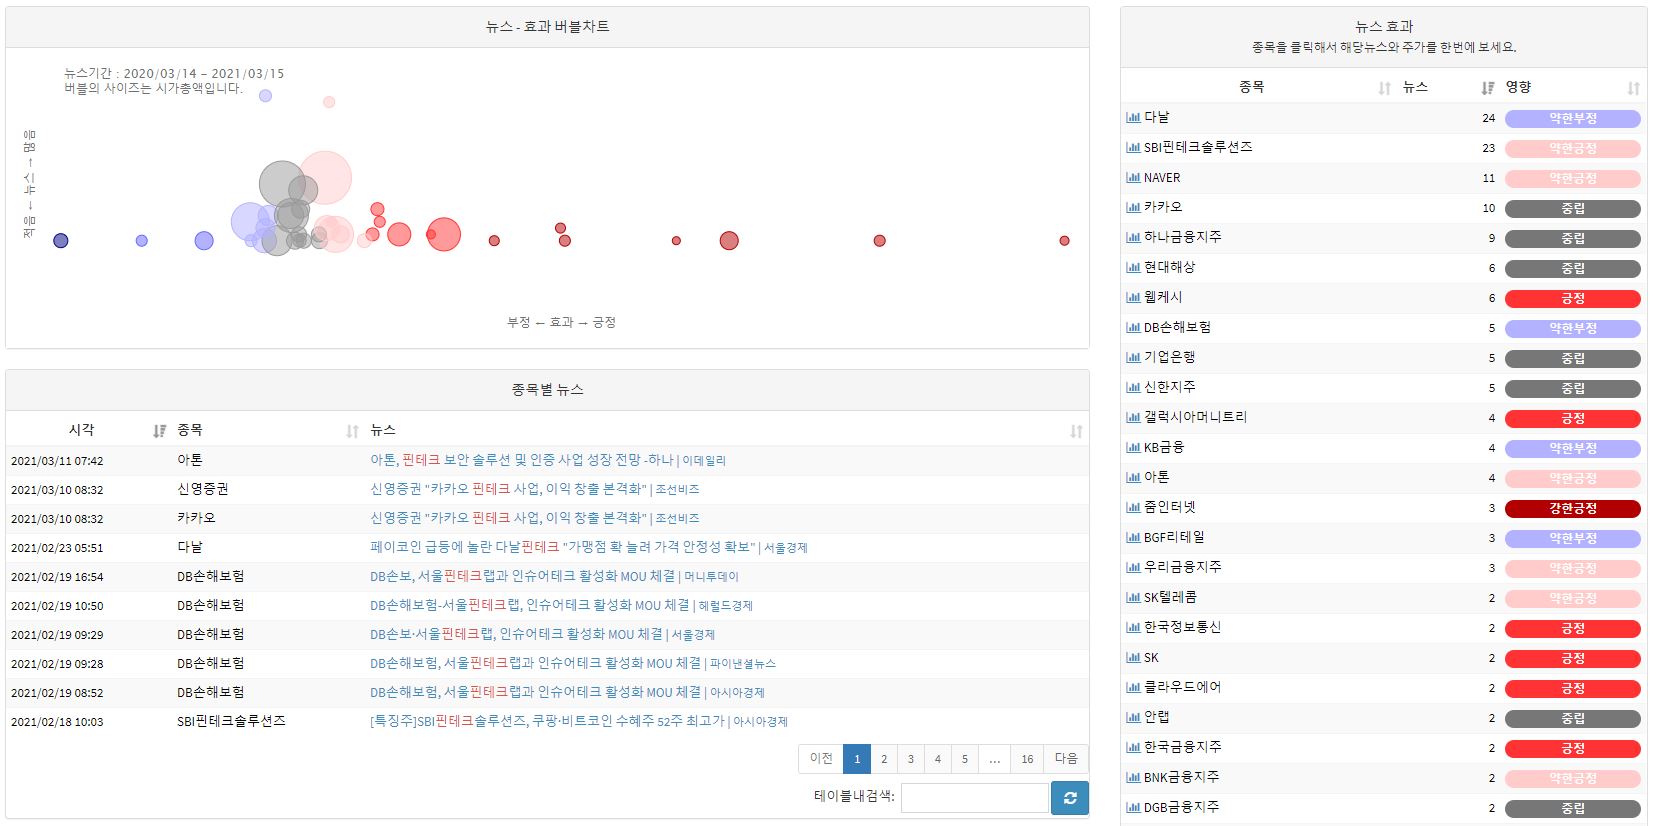The width and height of the screenshot is (1659, 826).
Task: Open the chart icon for 하나금융지주
Action: (1133, 238)
